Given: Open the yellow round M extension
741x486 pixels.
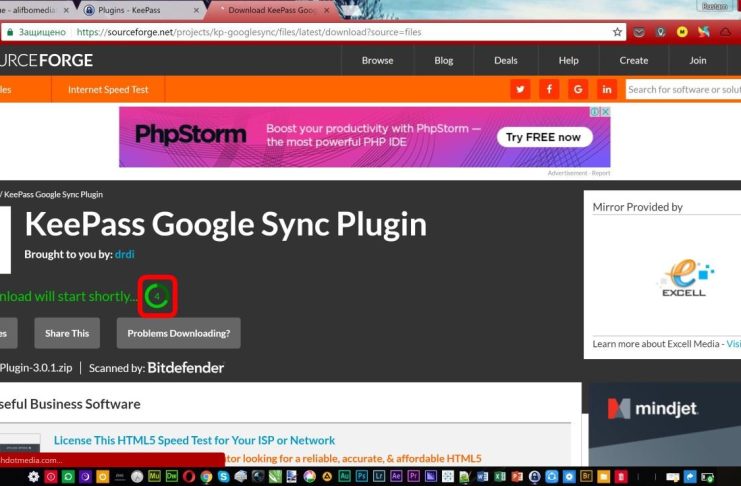Looking at the screenshot, I should coord(682,32).
